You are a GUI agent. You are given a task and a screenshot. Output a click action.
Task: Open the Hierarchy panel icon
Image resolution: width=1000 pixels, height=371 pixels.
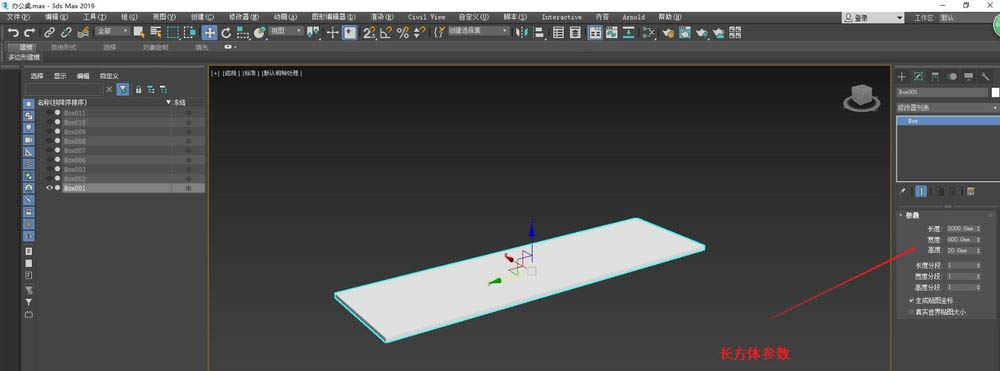pyautogui.click(x=935, y=76)
